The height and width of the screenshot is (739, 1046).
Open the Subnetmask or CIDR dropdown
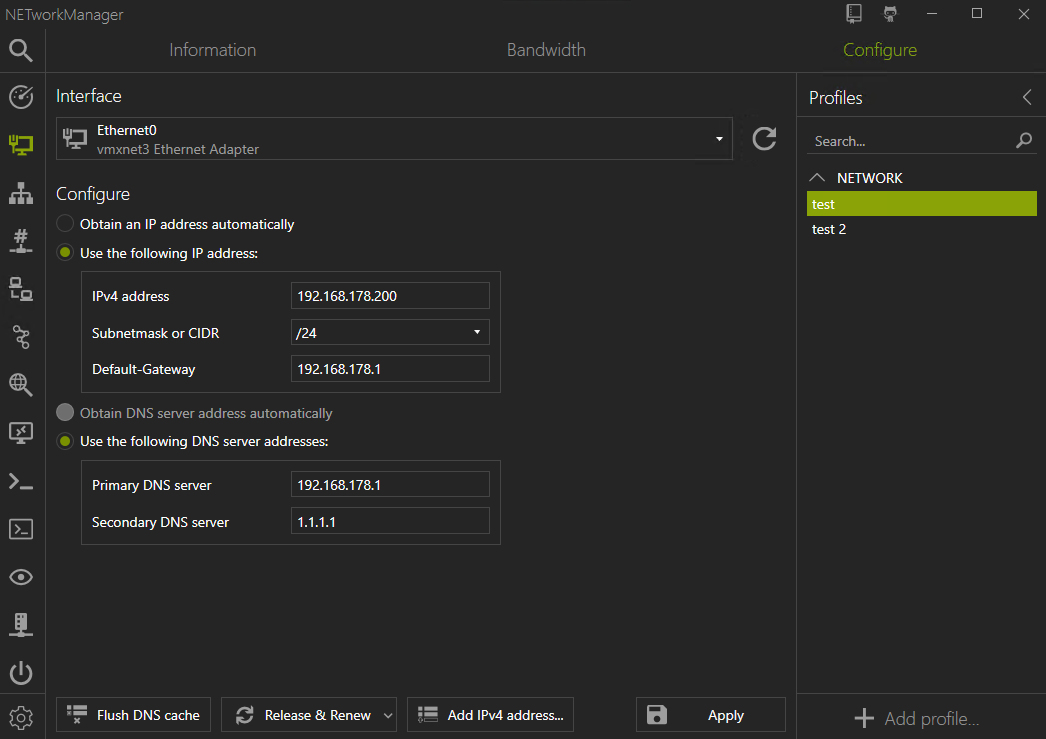point(477,331)
